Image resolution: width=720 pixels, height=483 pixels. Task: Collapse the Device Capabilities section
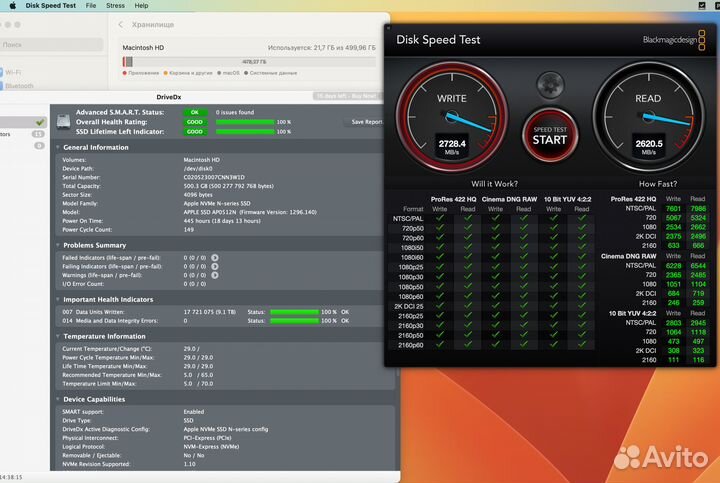tap(58, 399)
